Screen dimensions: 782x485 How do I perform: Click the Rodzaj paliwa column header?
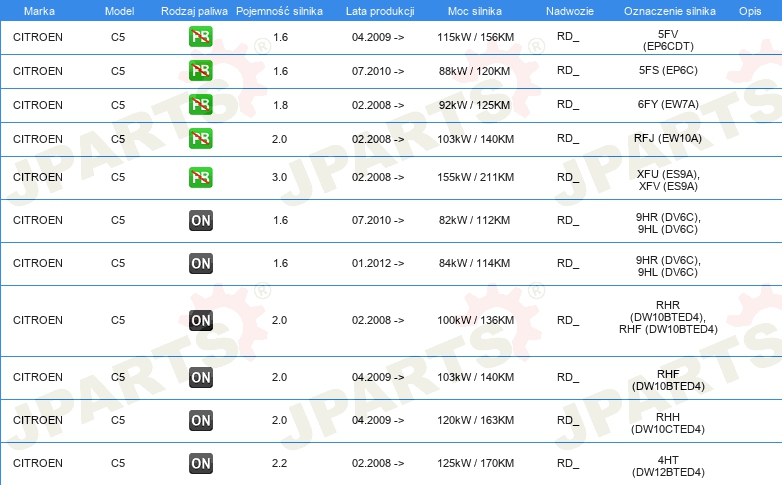(x=194, y=11)
